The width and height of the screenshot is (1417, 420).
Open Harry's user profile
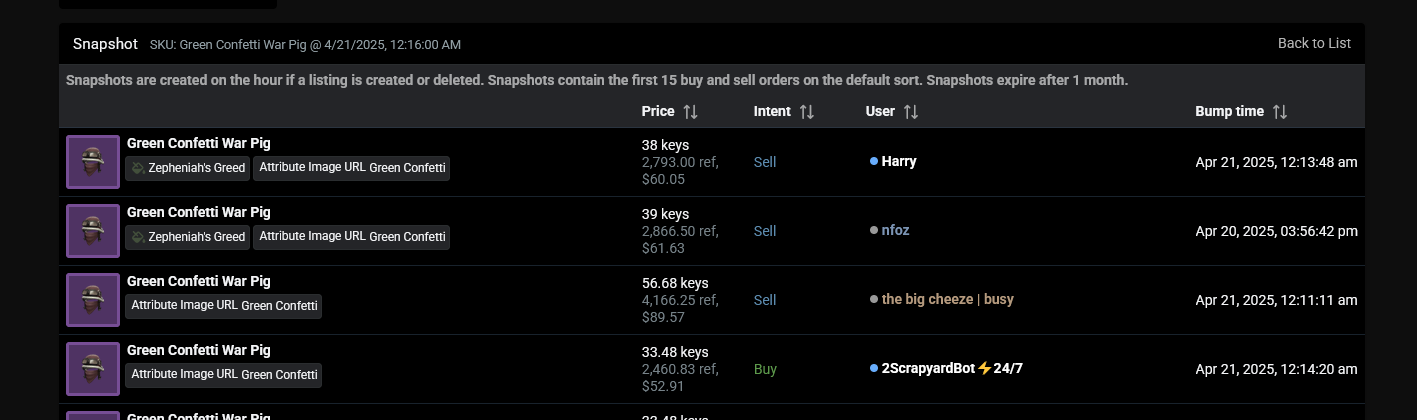coord(898,161)
